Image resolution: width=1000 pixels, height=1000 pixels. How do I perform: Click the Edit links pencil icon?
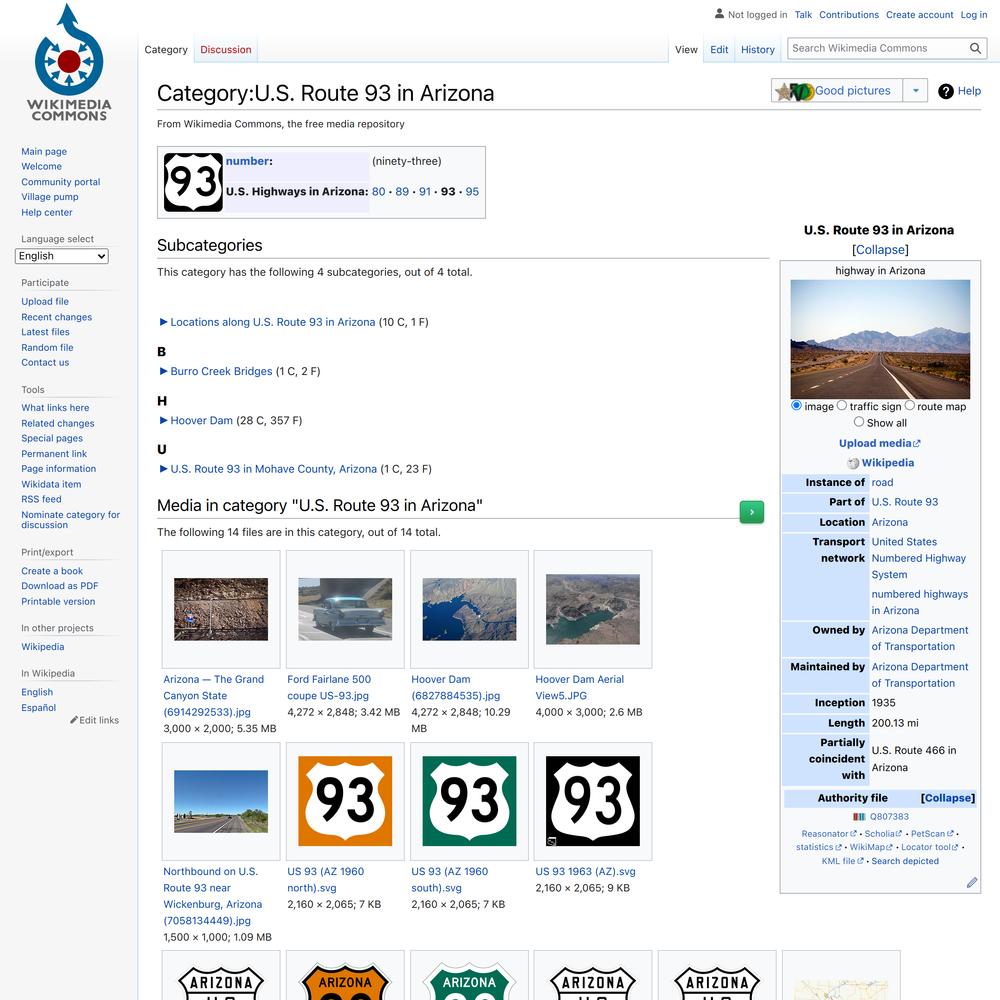74,720
